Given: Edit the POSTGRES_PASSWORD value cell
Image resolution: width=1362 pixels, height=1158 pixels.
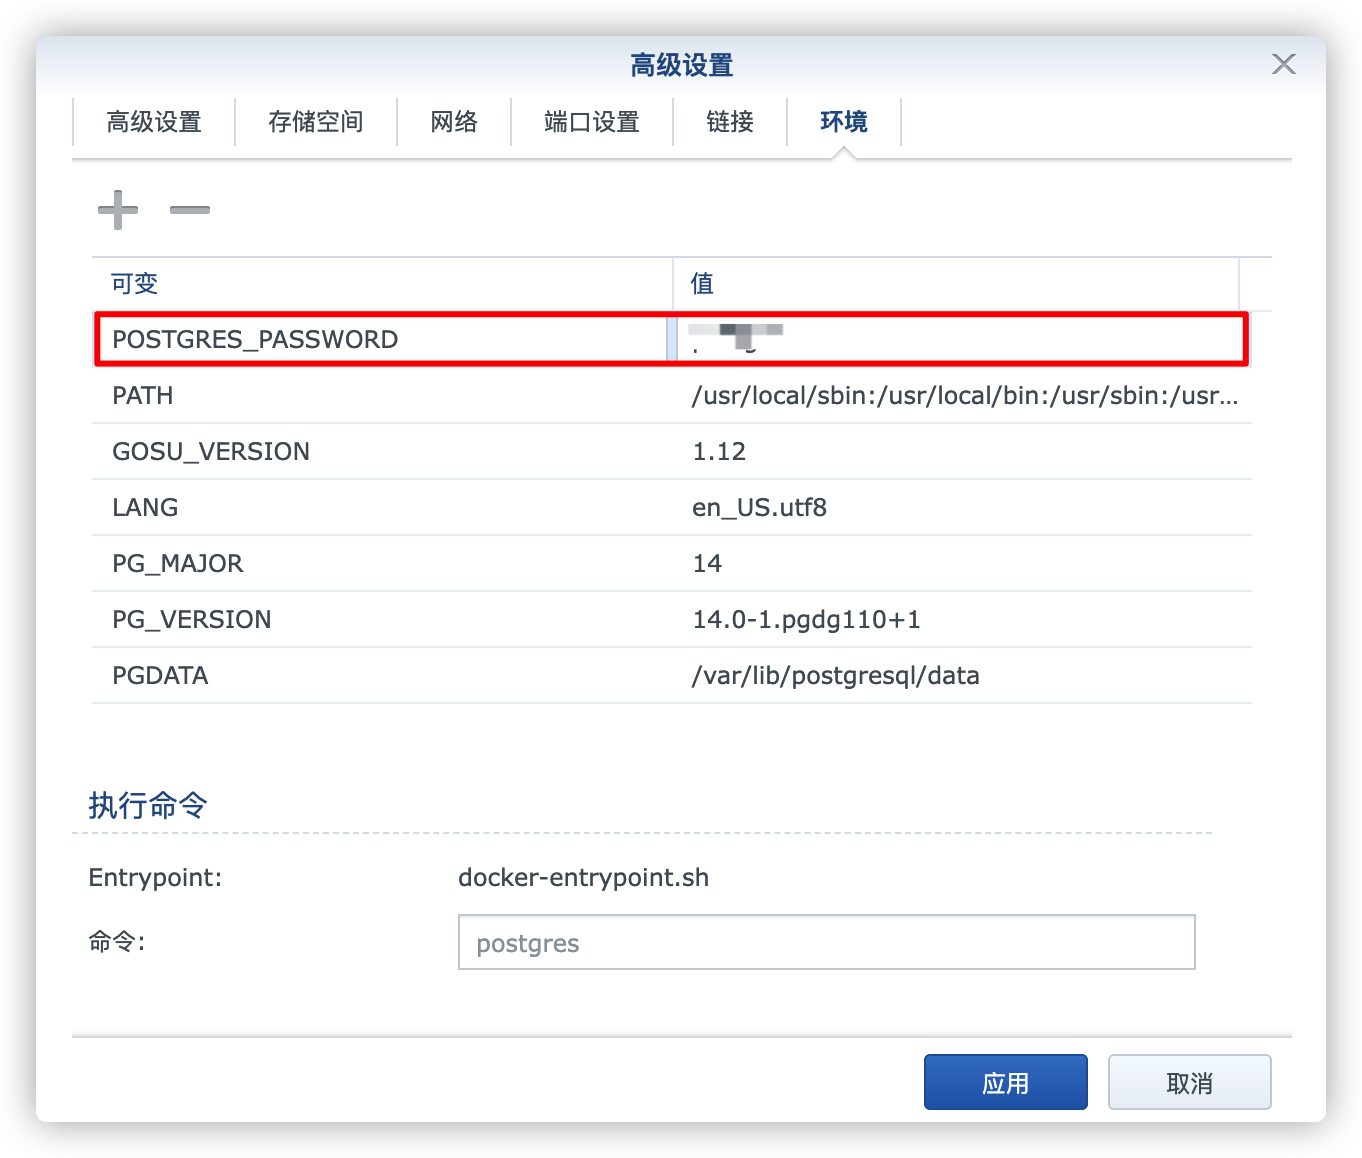Looking at the screenshot, I should (x=961, y=340).
